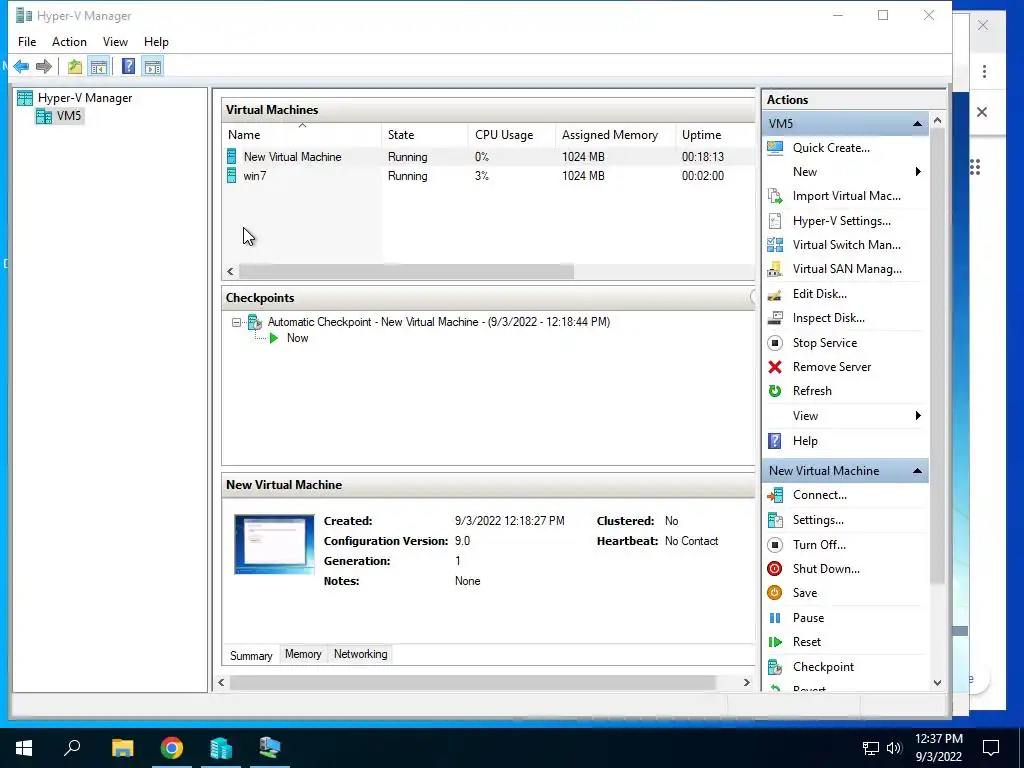This screenshot has height=768, width=1024.
Task: Select the win7 virtual machine row
Action: coord(488,176)
